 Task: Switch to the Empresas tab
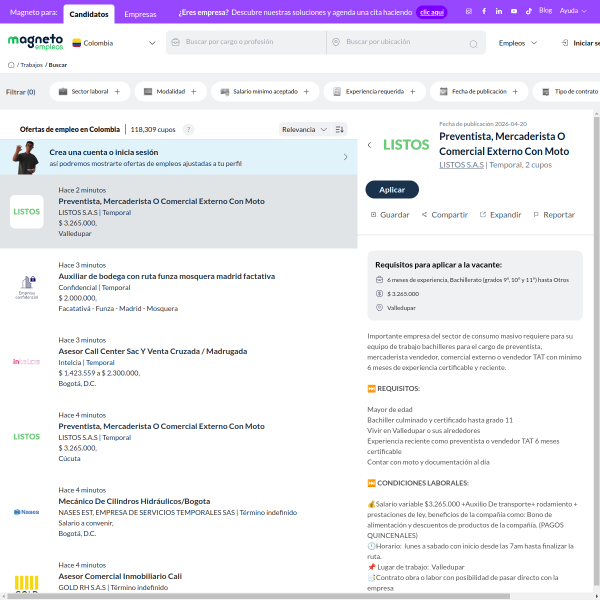(x=140, y=14)
